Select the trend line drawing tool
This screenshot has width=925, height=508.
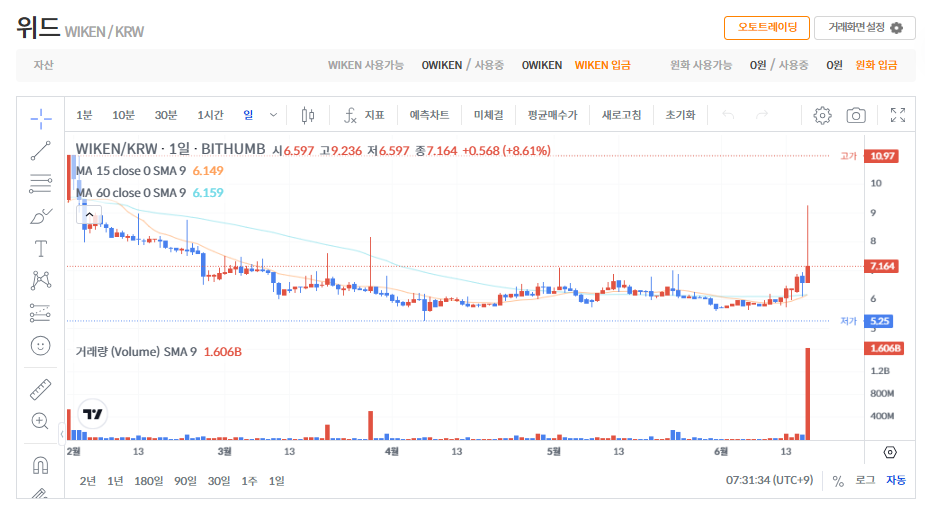click(41, 151)
